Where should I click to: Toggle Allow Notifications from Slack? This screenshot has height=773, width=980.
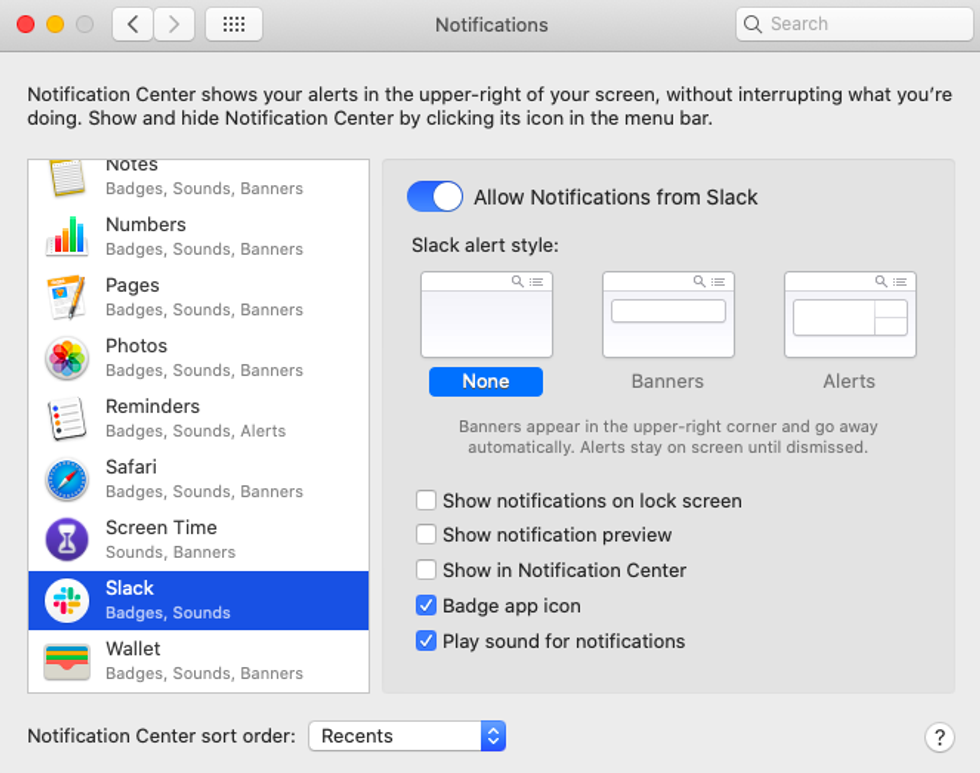[x=434, y=196]
